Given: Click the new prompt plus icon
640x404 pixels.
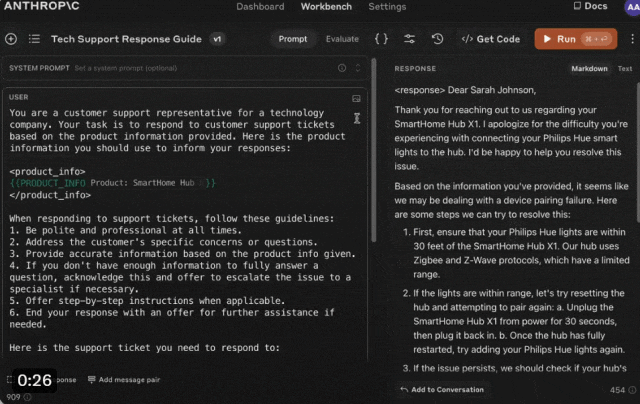Looking at the screenshot, I should click(11, 39).
